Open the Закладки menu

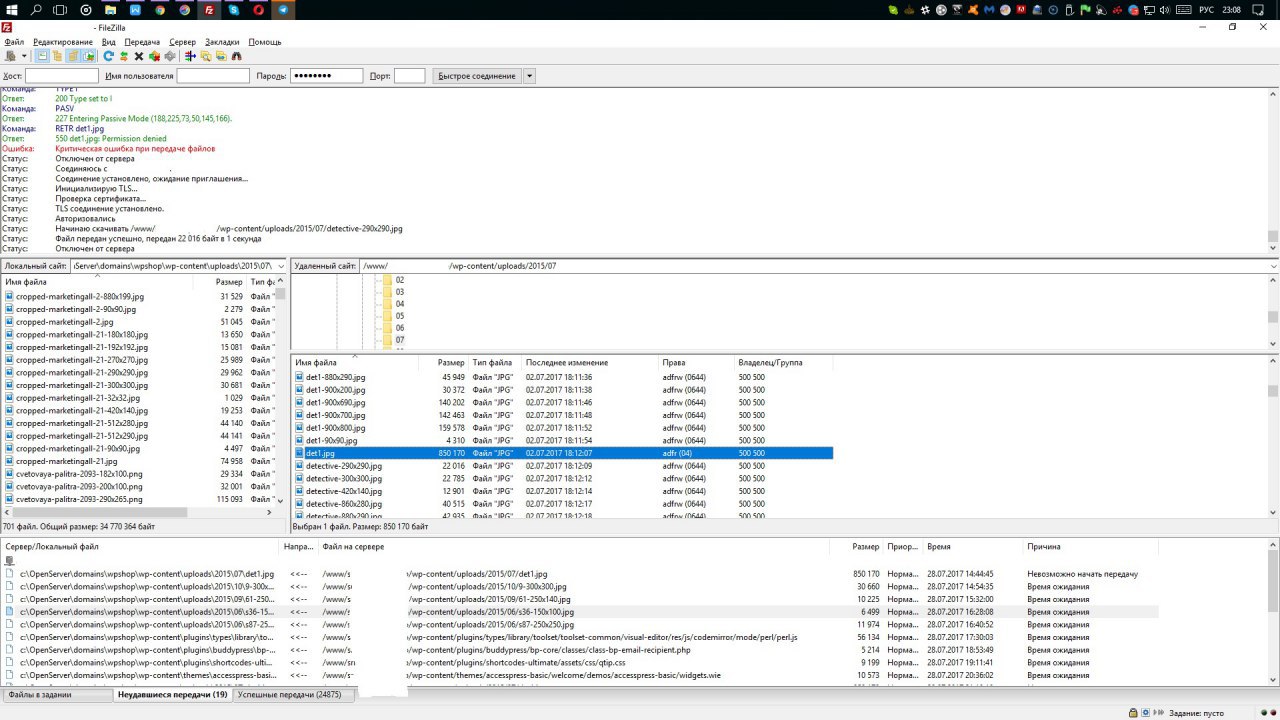click(222, 42)
